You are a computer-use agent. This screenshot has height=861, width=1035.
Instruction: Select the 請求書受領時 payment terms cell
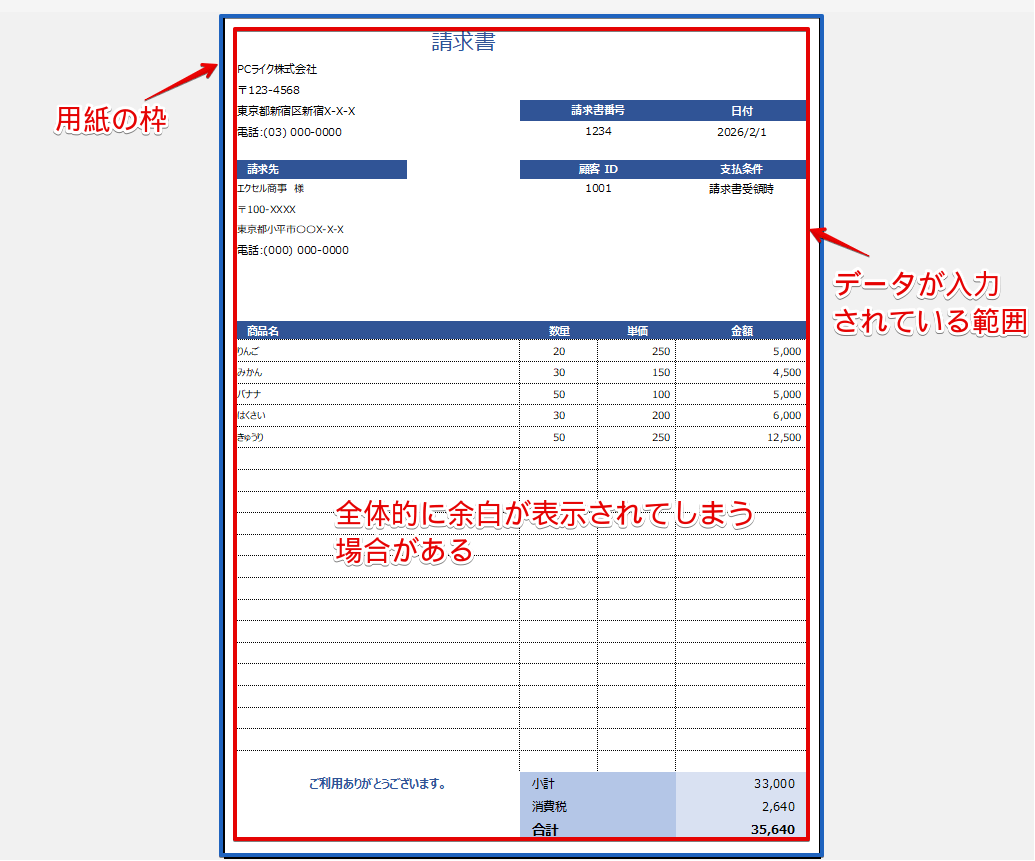pos(744,188)
